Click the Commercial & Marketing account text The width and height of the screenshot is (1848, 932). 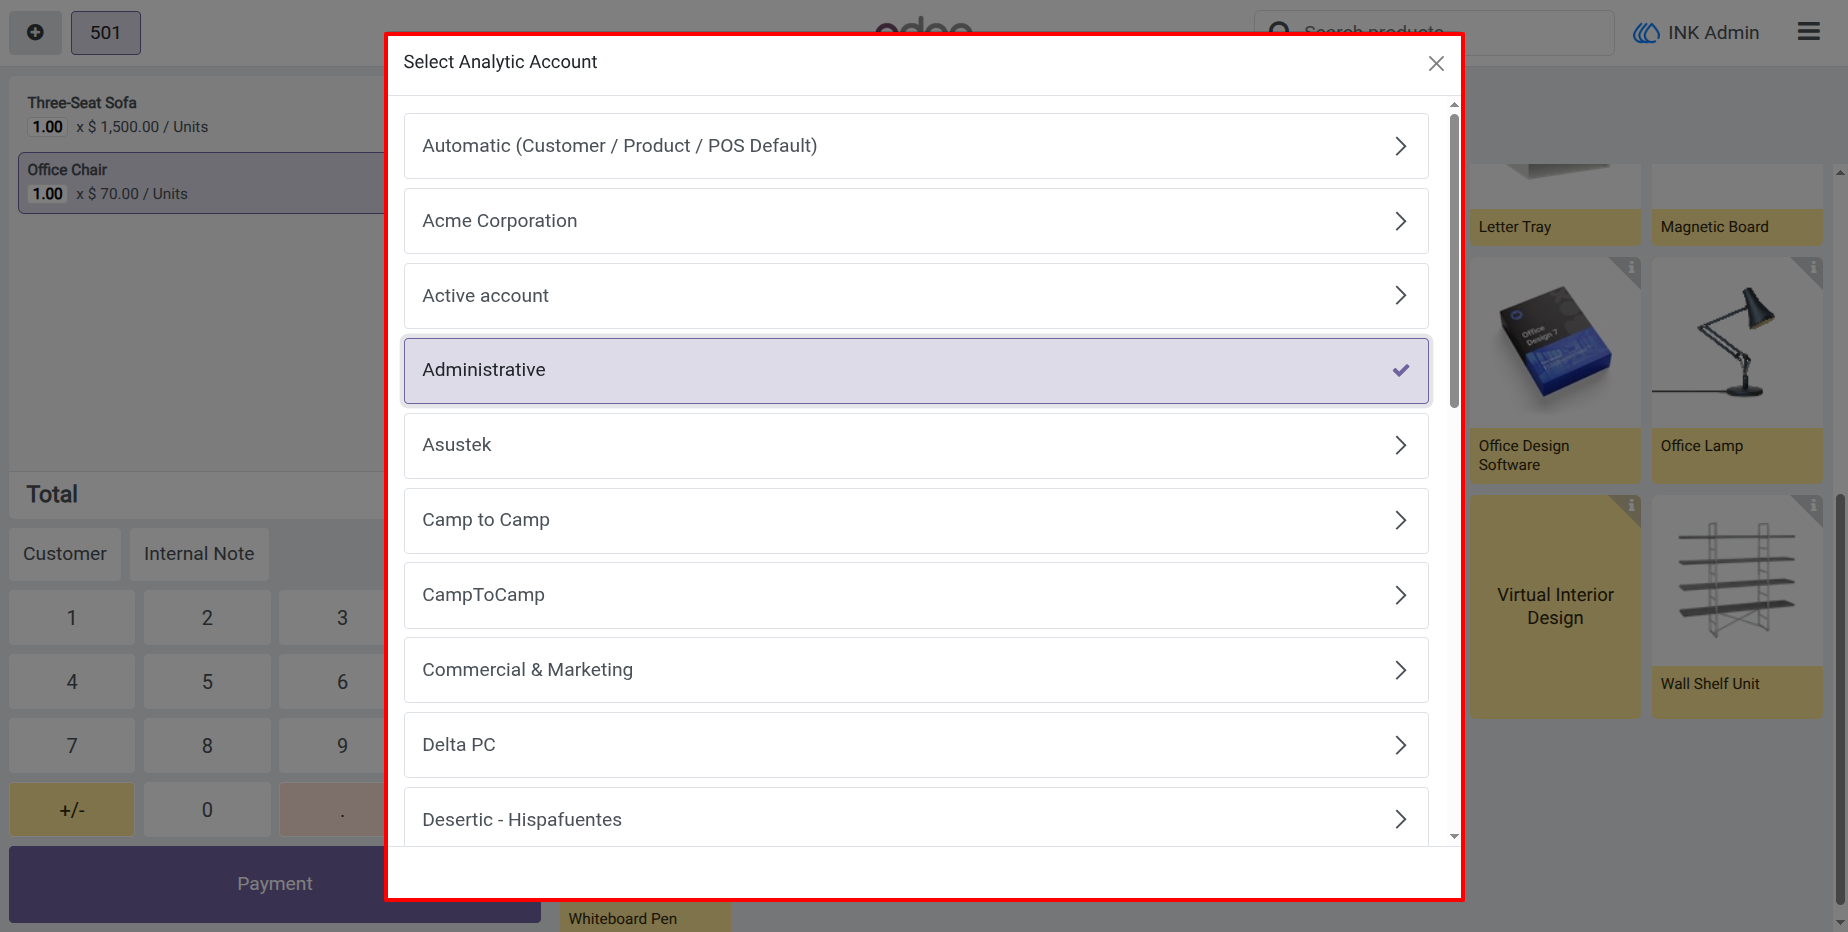pyautogui.click(x=527, y=670)
